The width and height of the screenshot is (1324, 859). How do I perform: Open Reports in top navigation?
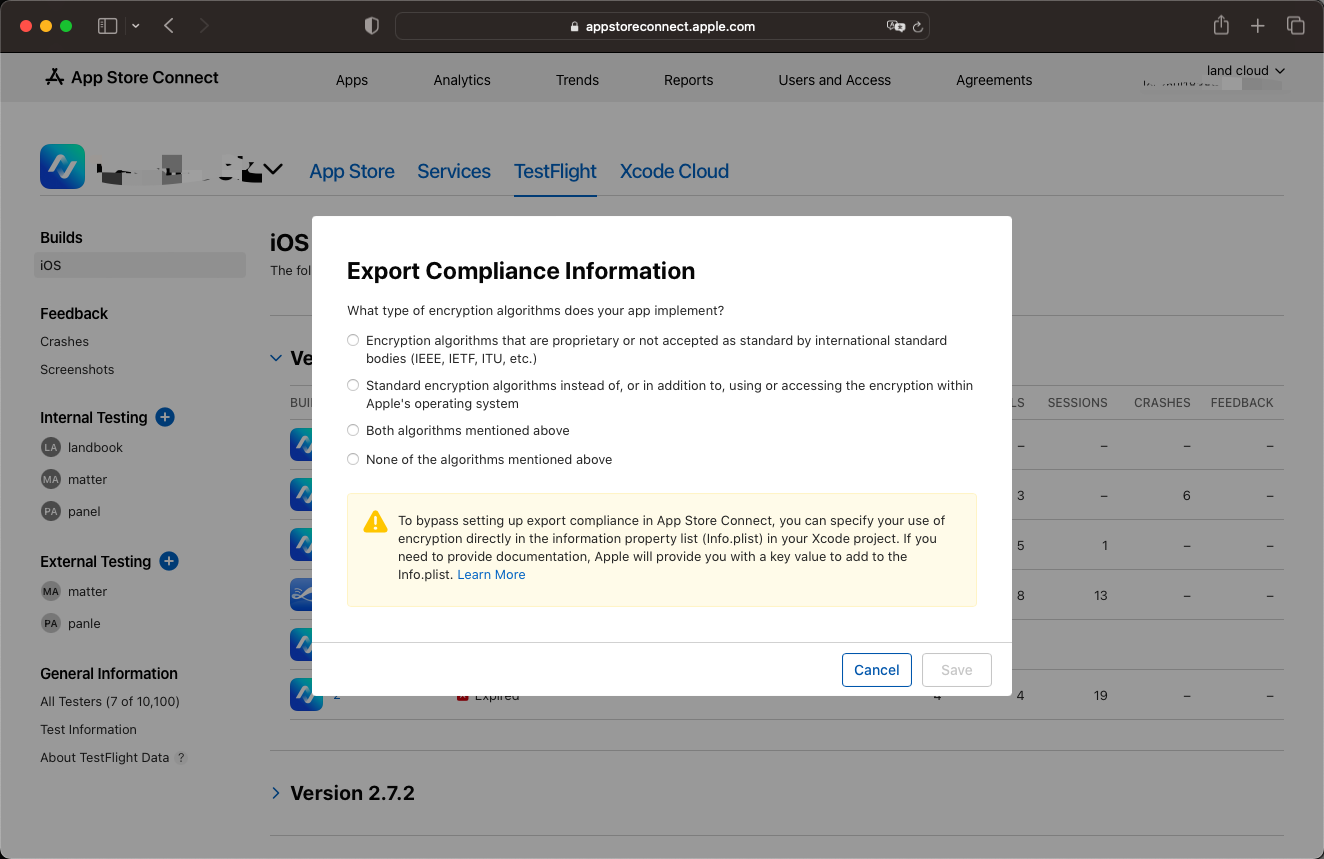click(x=689, y=80)
